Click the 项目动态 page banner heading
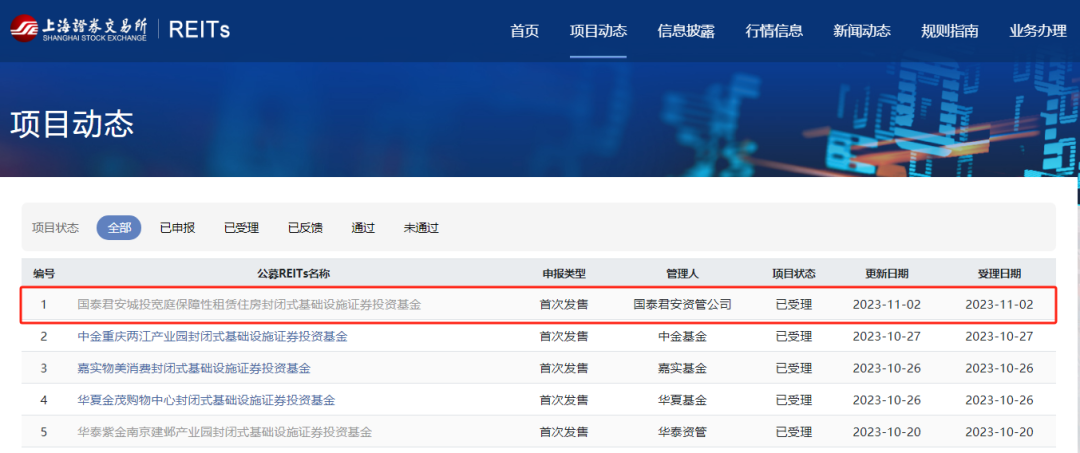This screenshot has height=453, width=1080. point(72,125)
